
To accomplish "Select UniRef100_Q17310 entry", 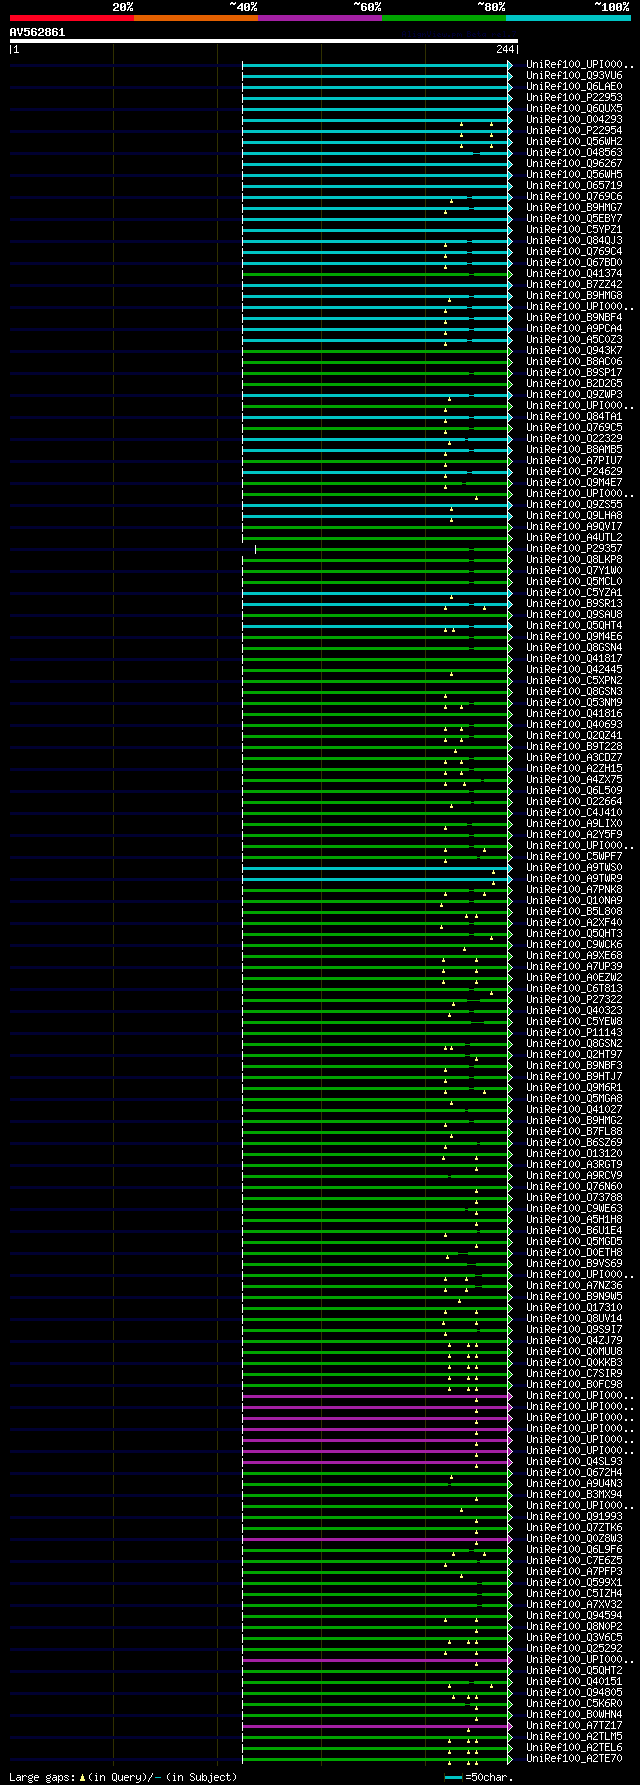I will [x=574, y=1307].
